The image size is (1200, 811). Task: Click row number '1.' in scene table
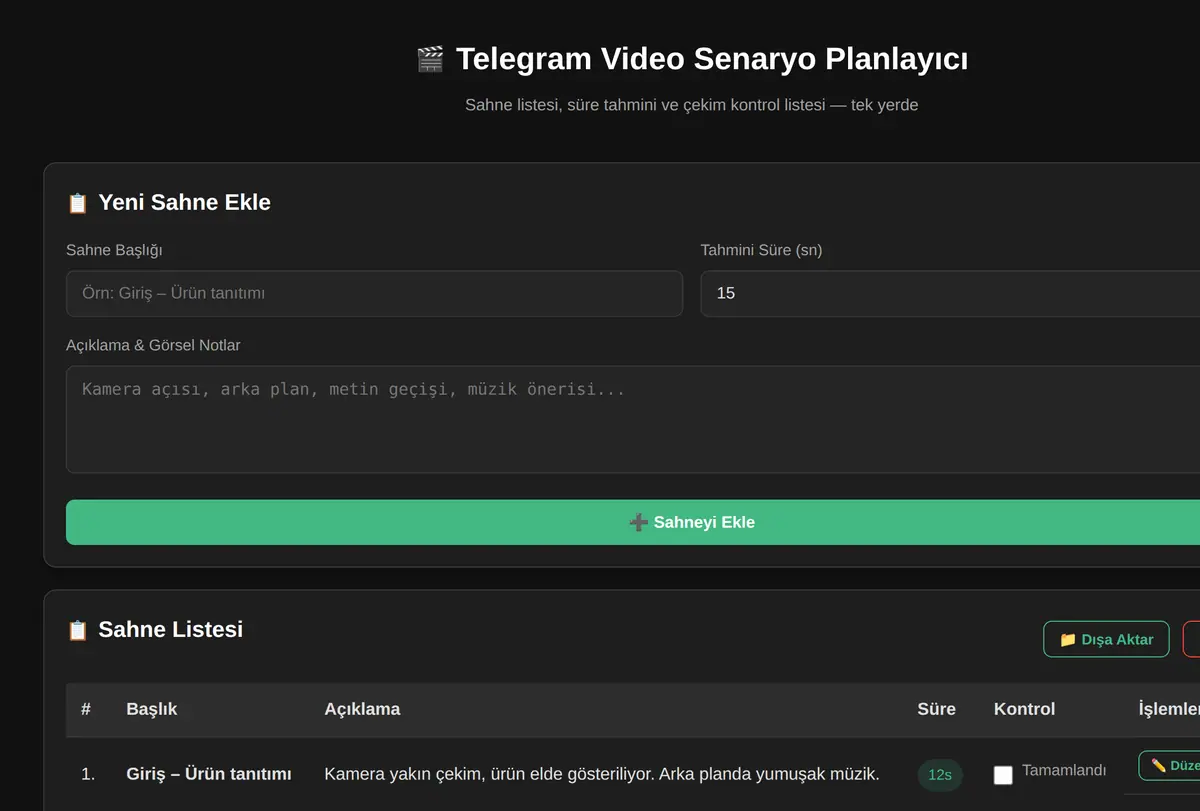[x=88, y=774]
